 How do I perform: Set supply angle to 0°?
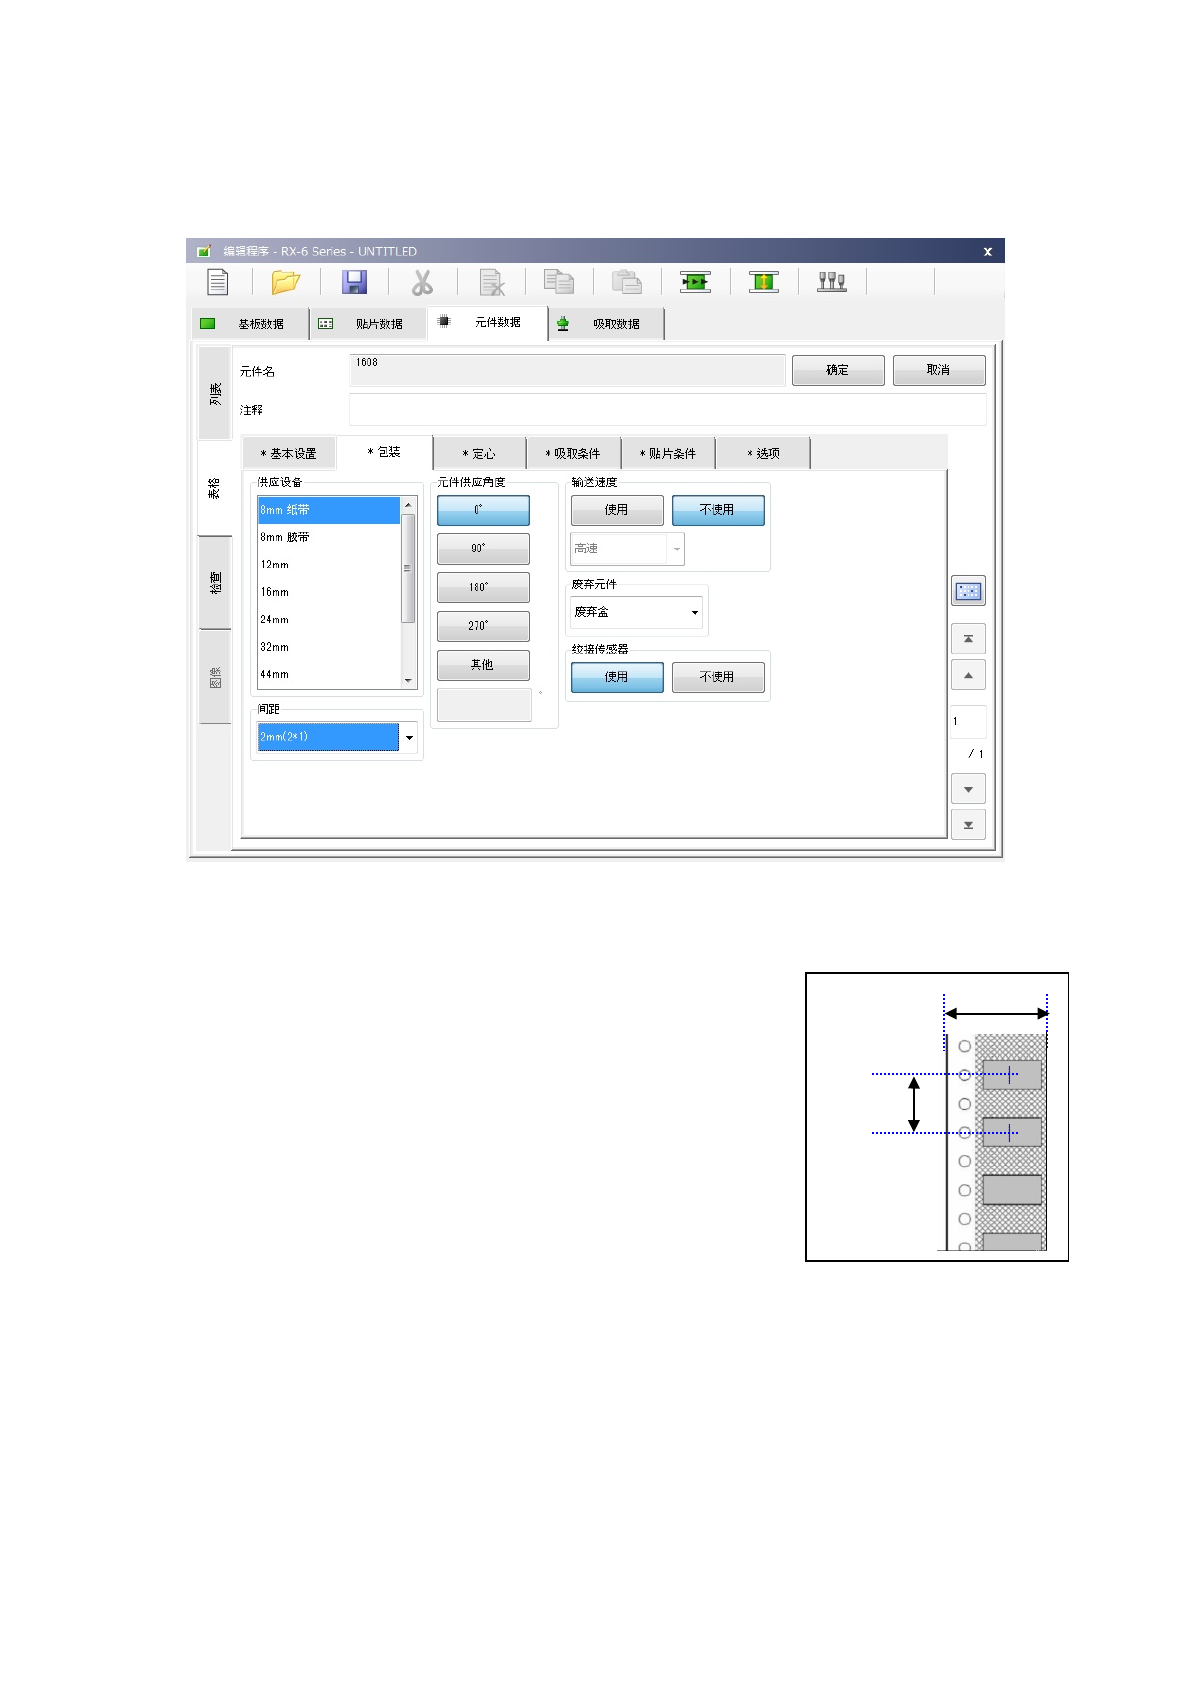point(483,510)
